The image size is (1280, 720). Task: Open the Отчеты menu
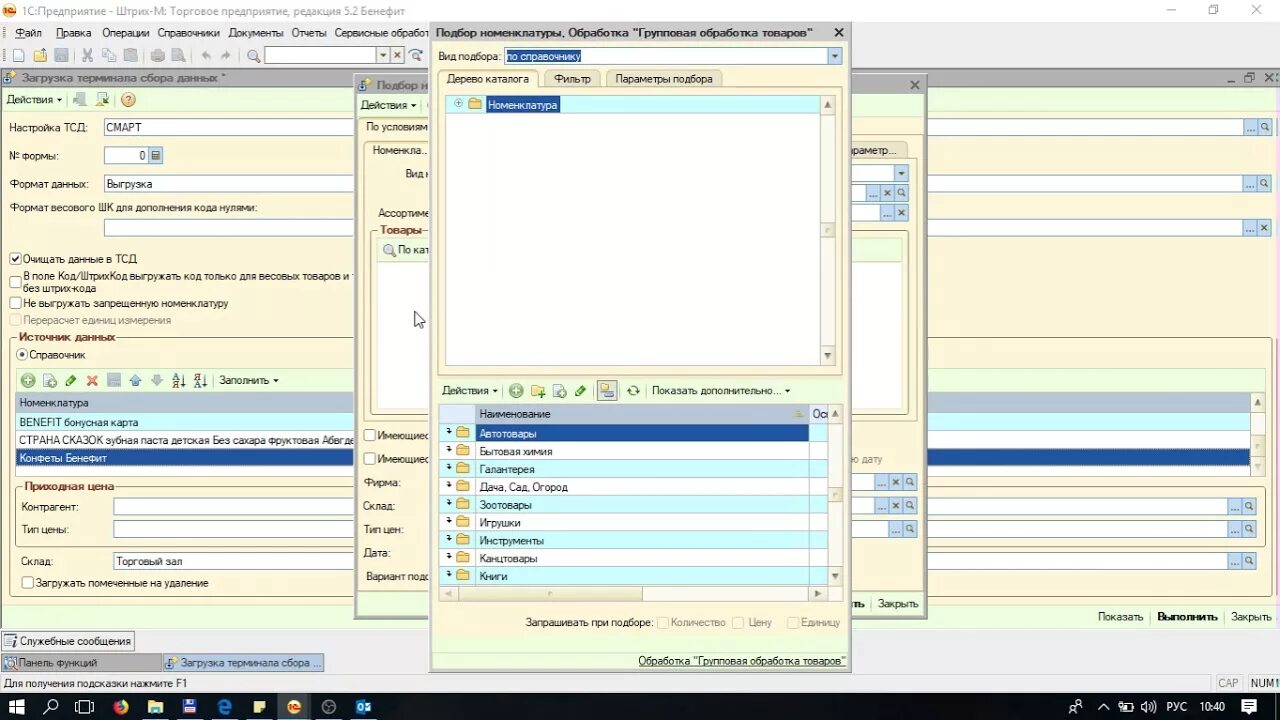(x=309, y=33)
